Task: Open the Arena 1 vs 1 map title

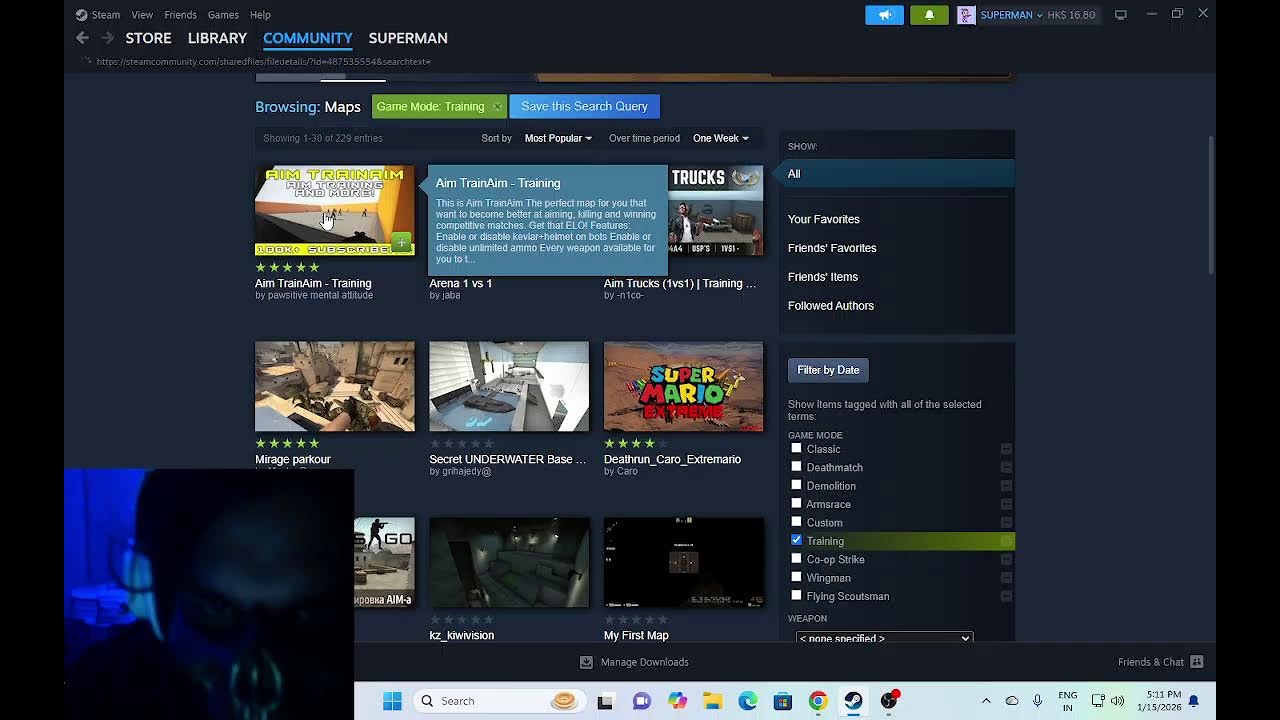Action: [461, 284]
